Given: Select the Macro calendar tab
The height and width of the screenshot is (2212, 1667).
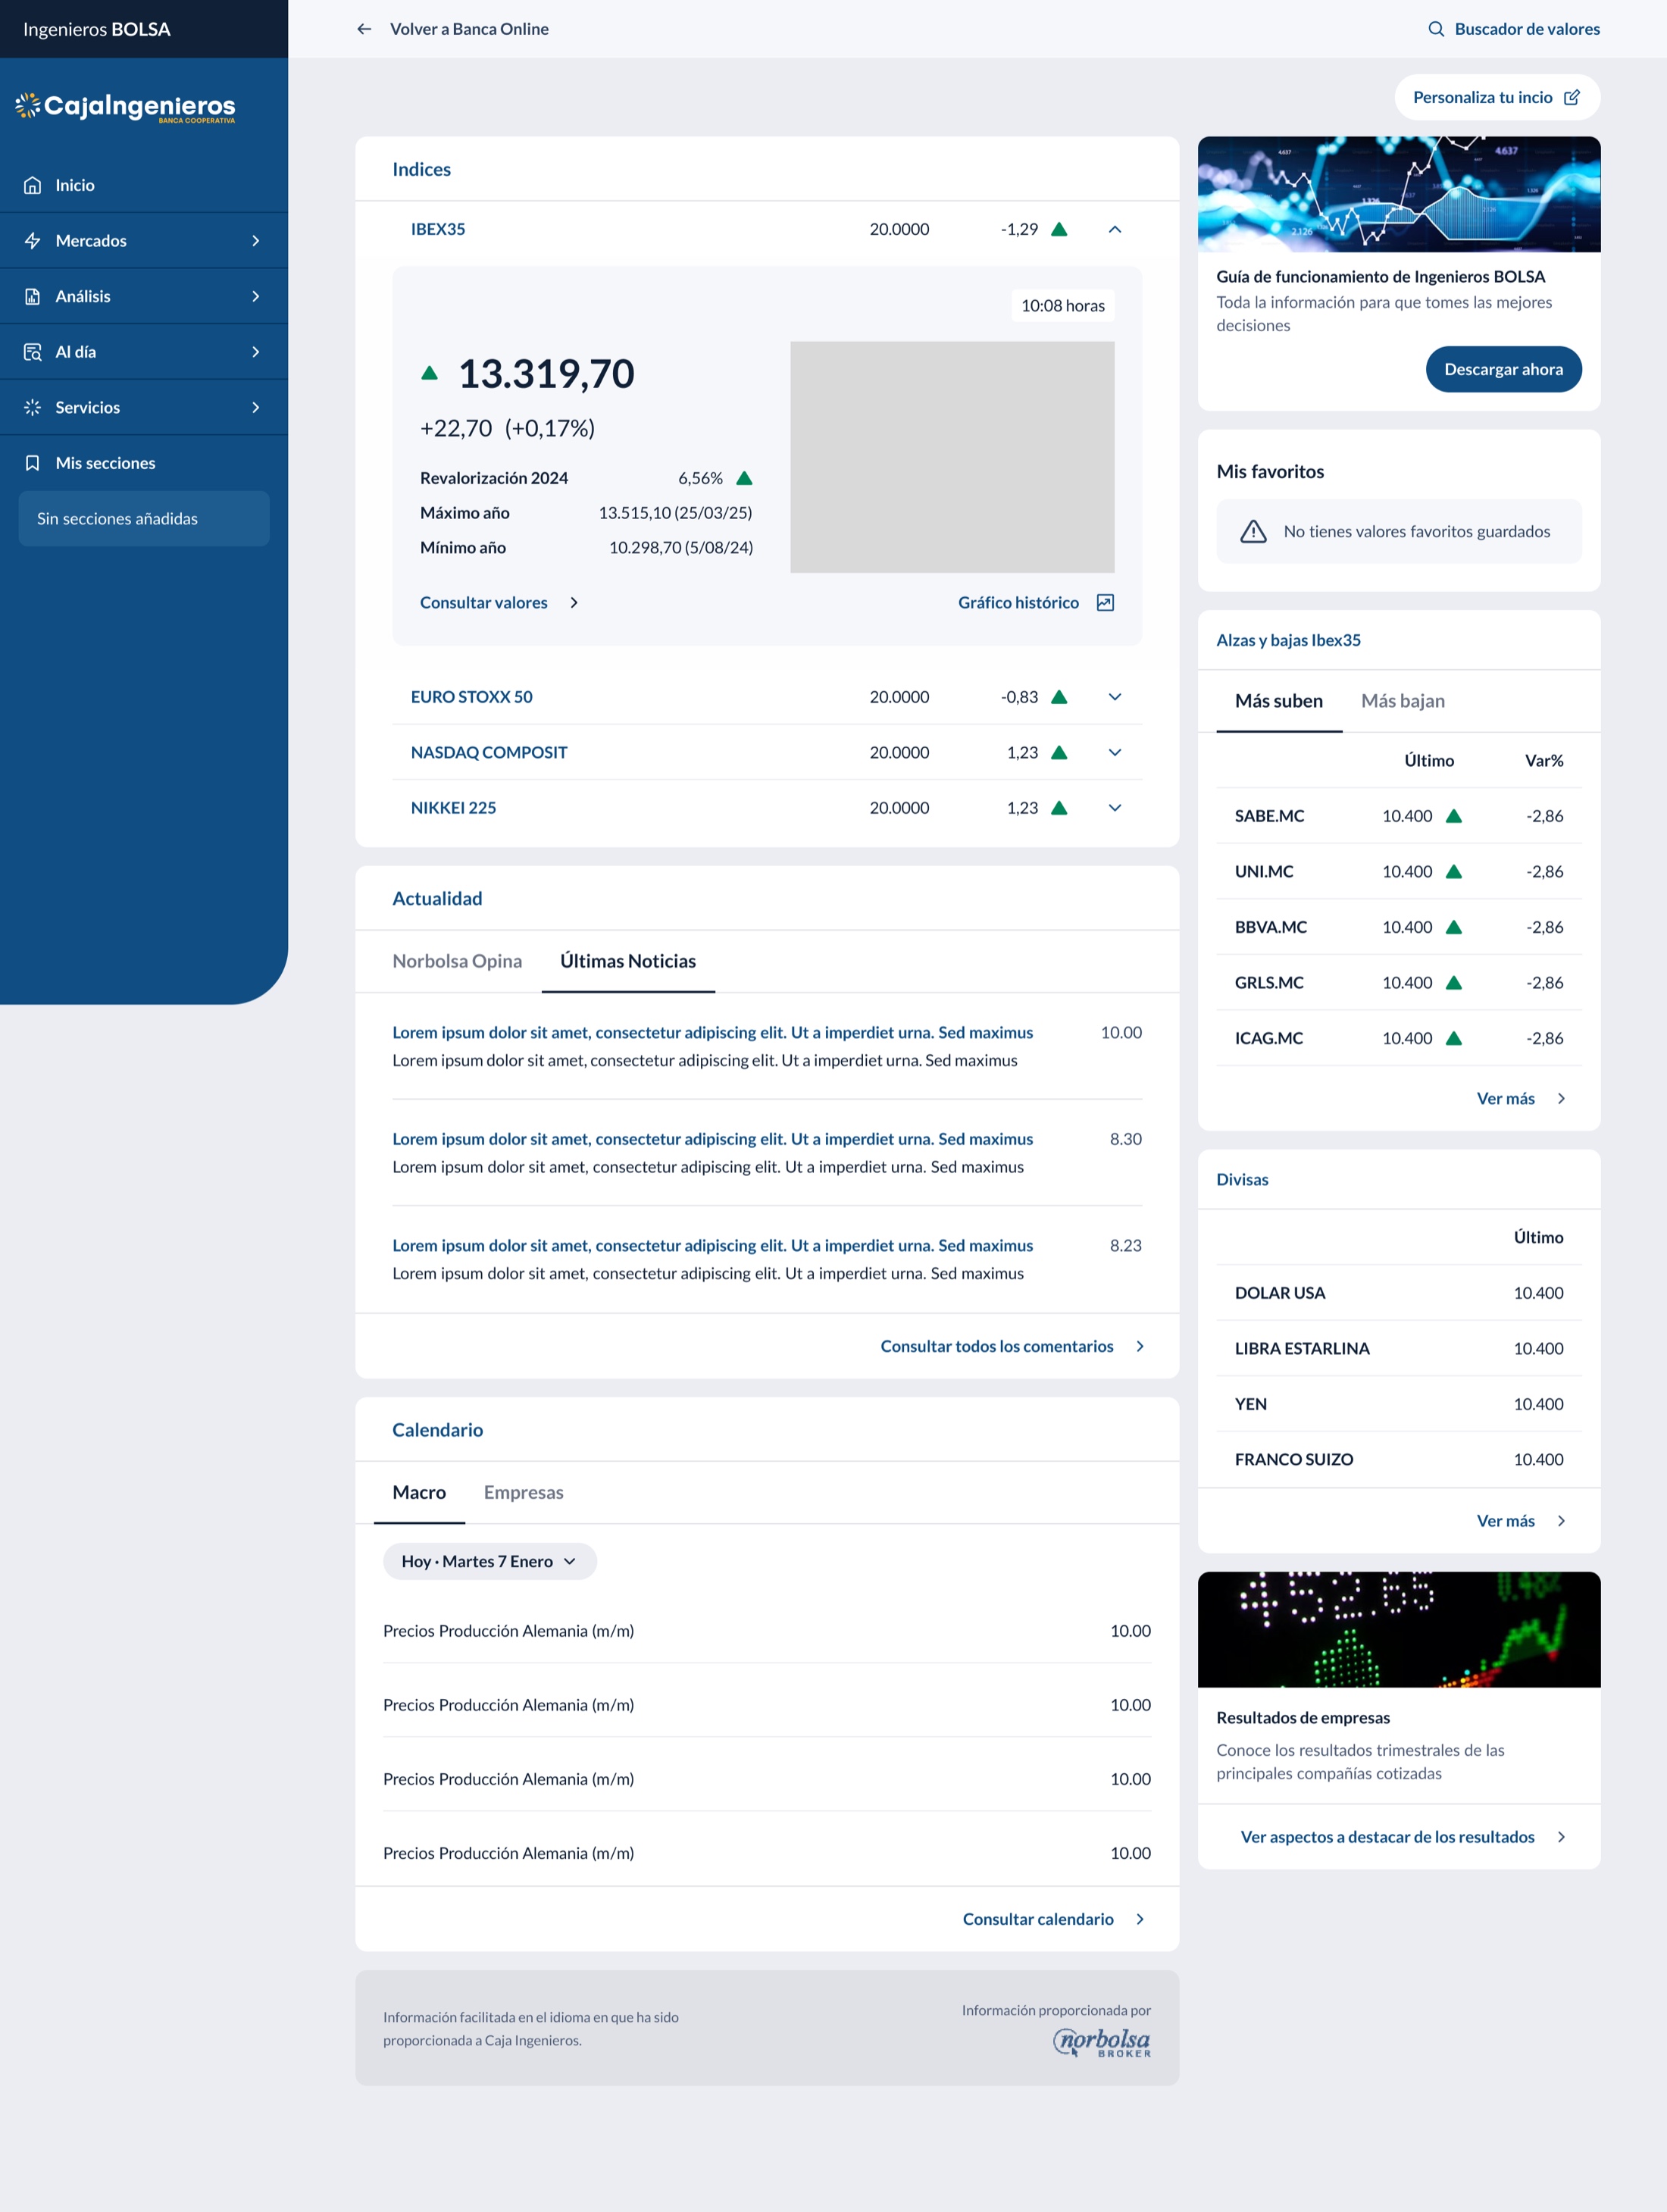Looking at the screenshot, I should tap(419, 1492).
